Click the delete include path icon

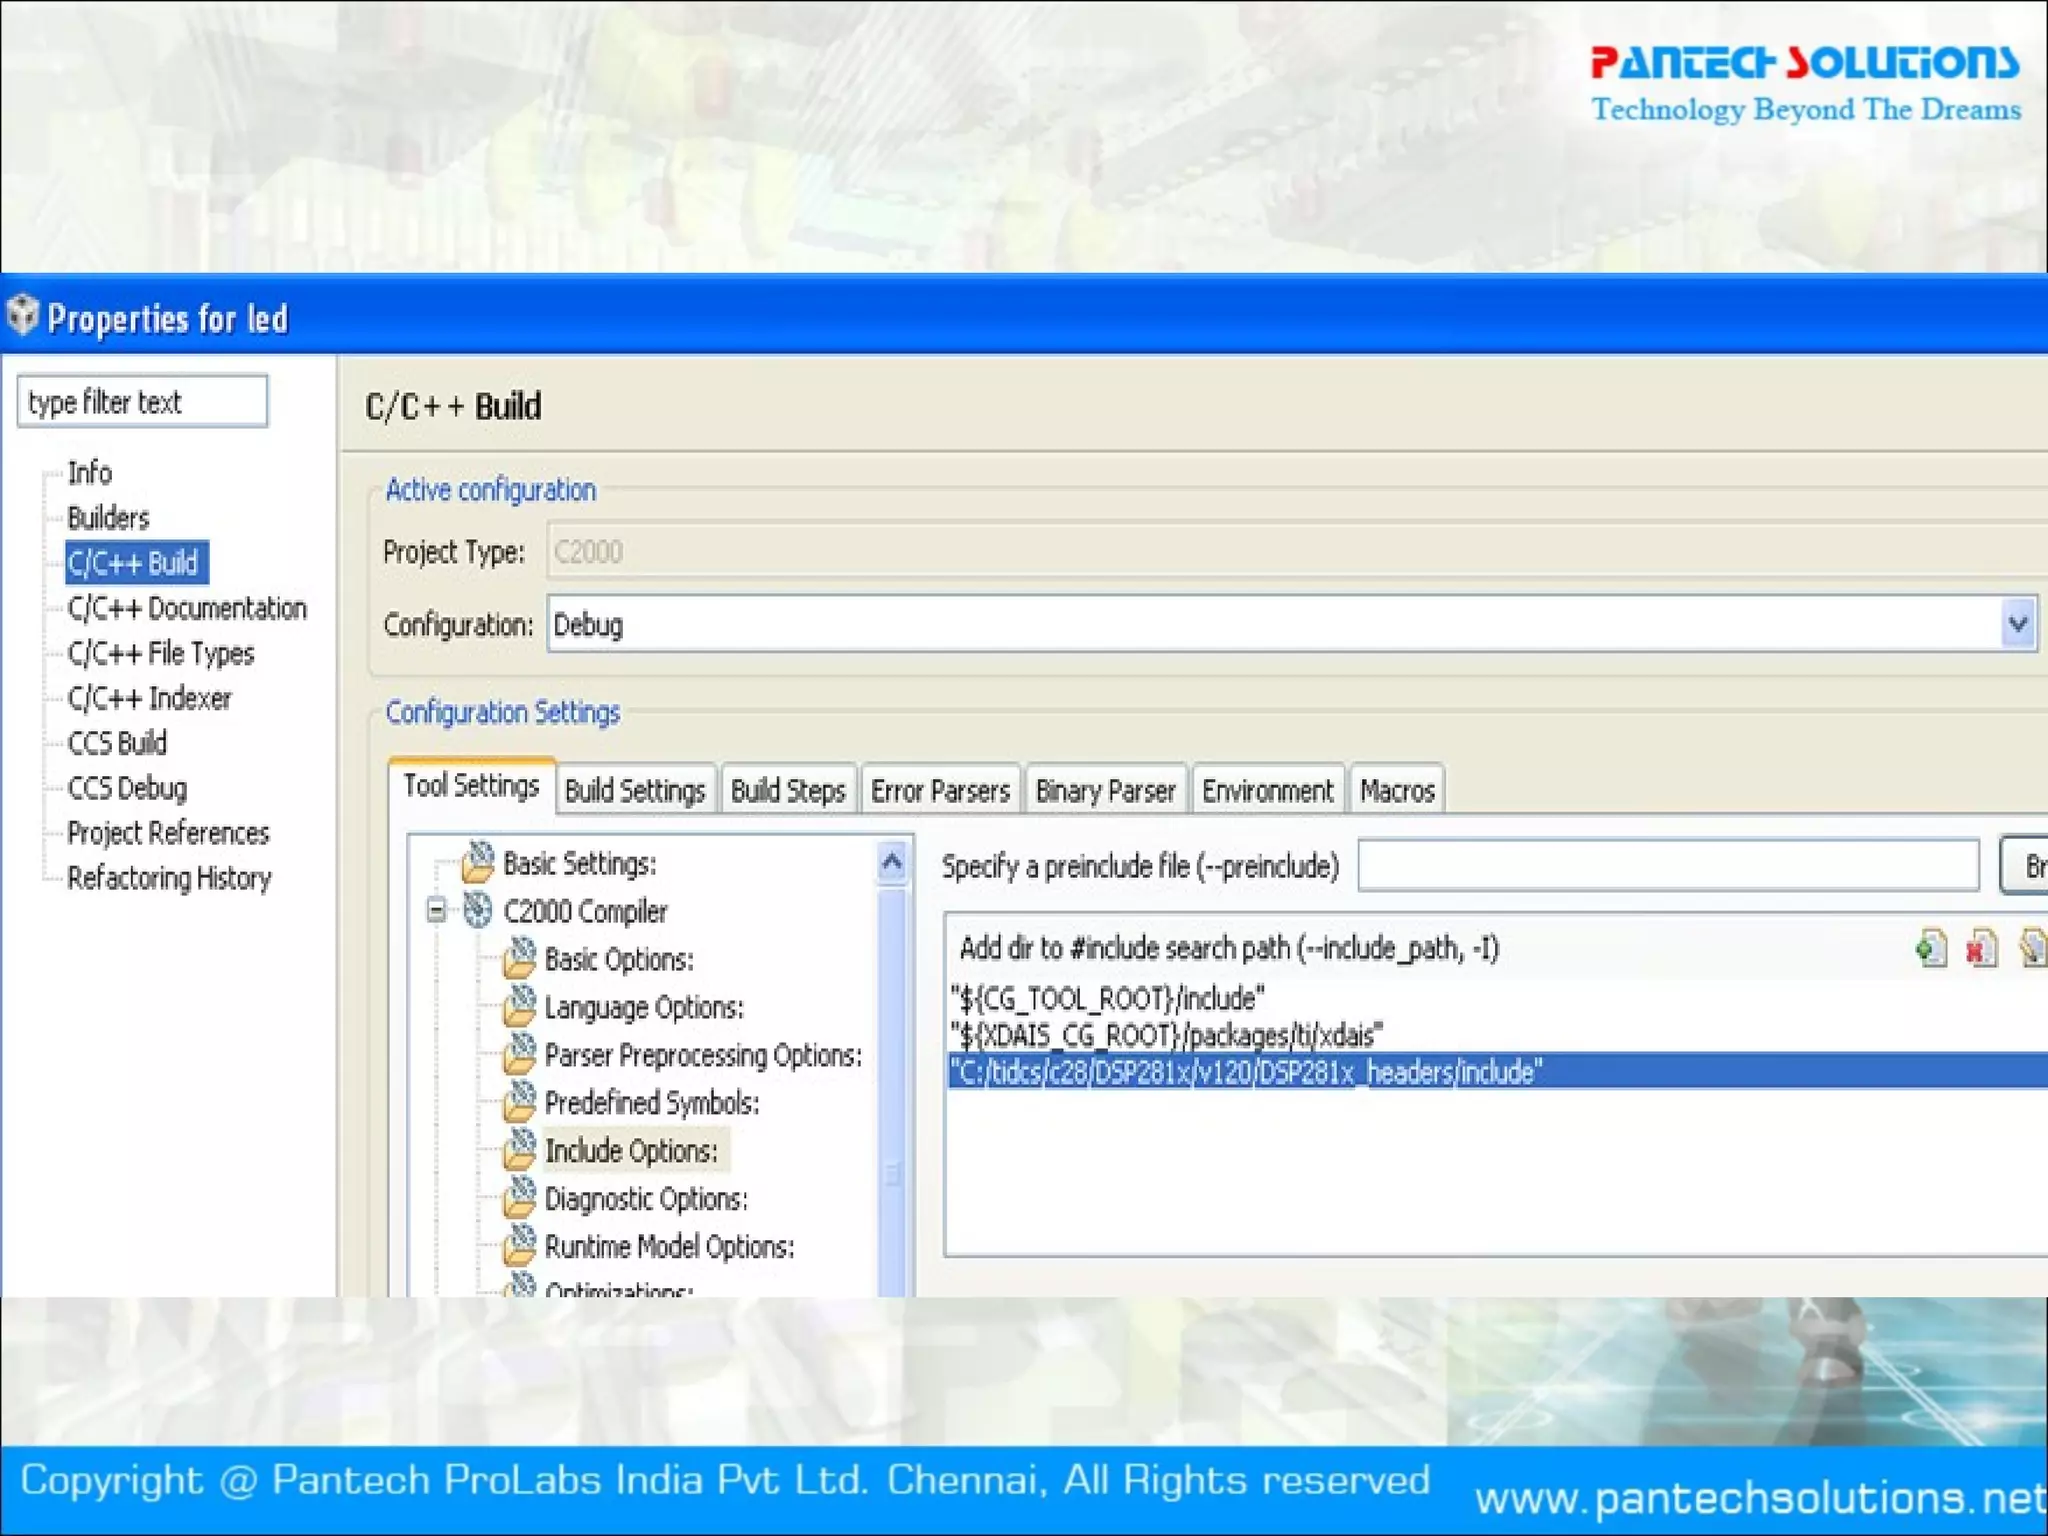click(1981, 947)
